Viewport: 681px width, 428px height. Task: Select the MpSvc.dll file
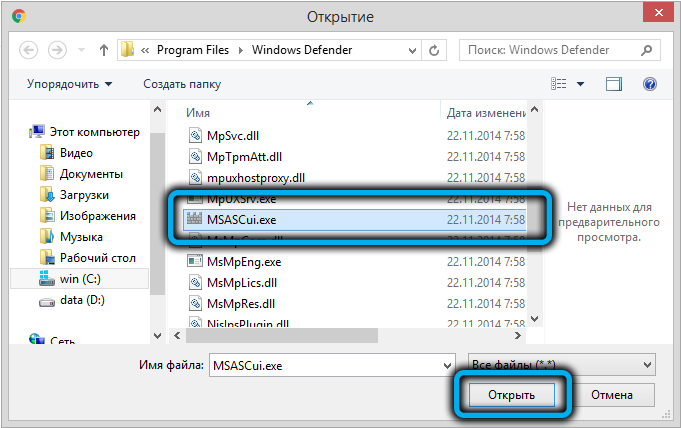pyautogui.click(x=233, y=136)
